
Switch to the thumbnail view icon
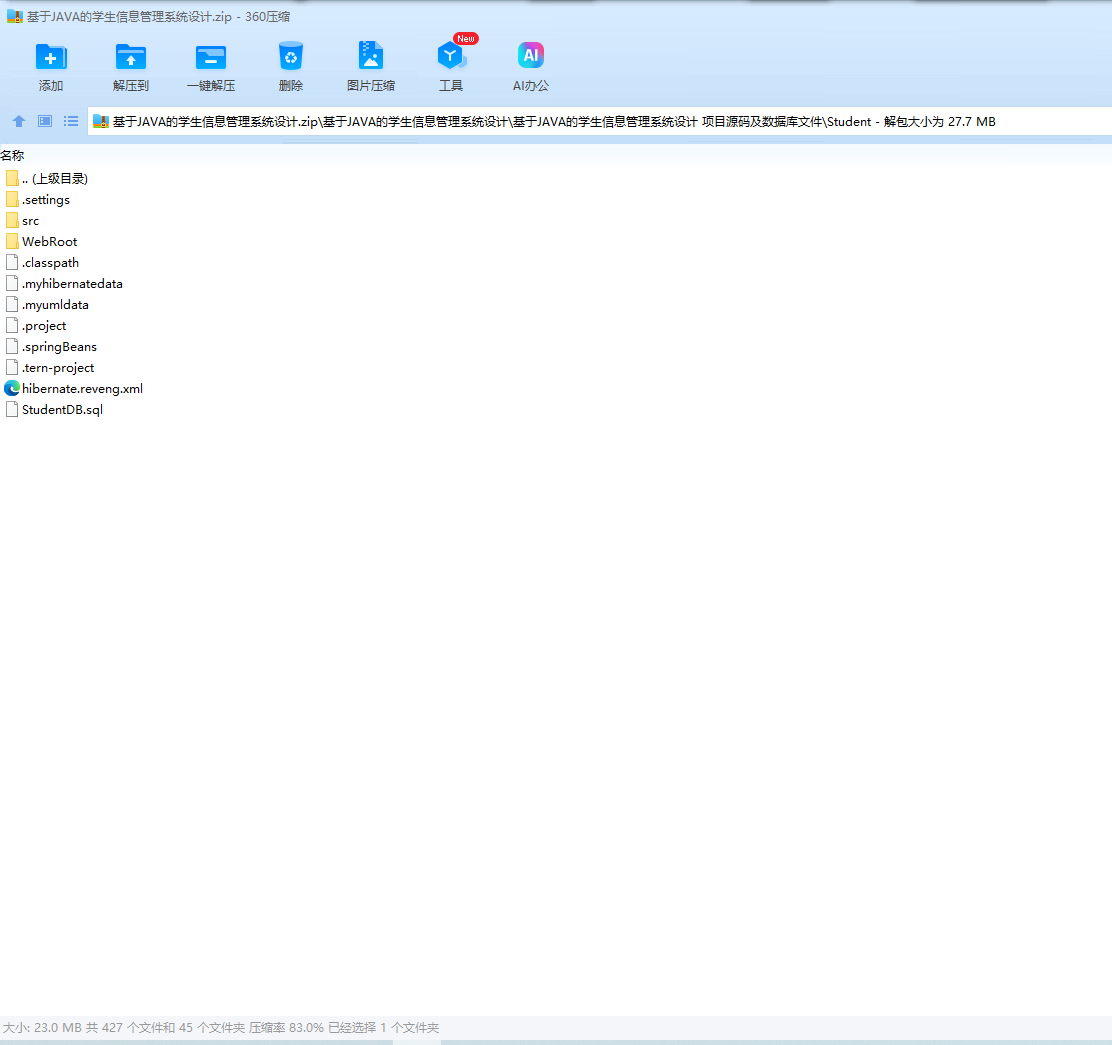(x=45, y=121)
